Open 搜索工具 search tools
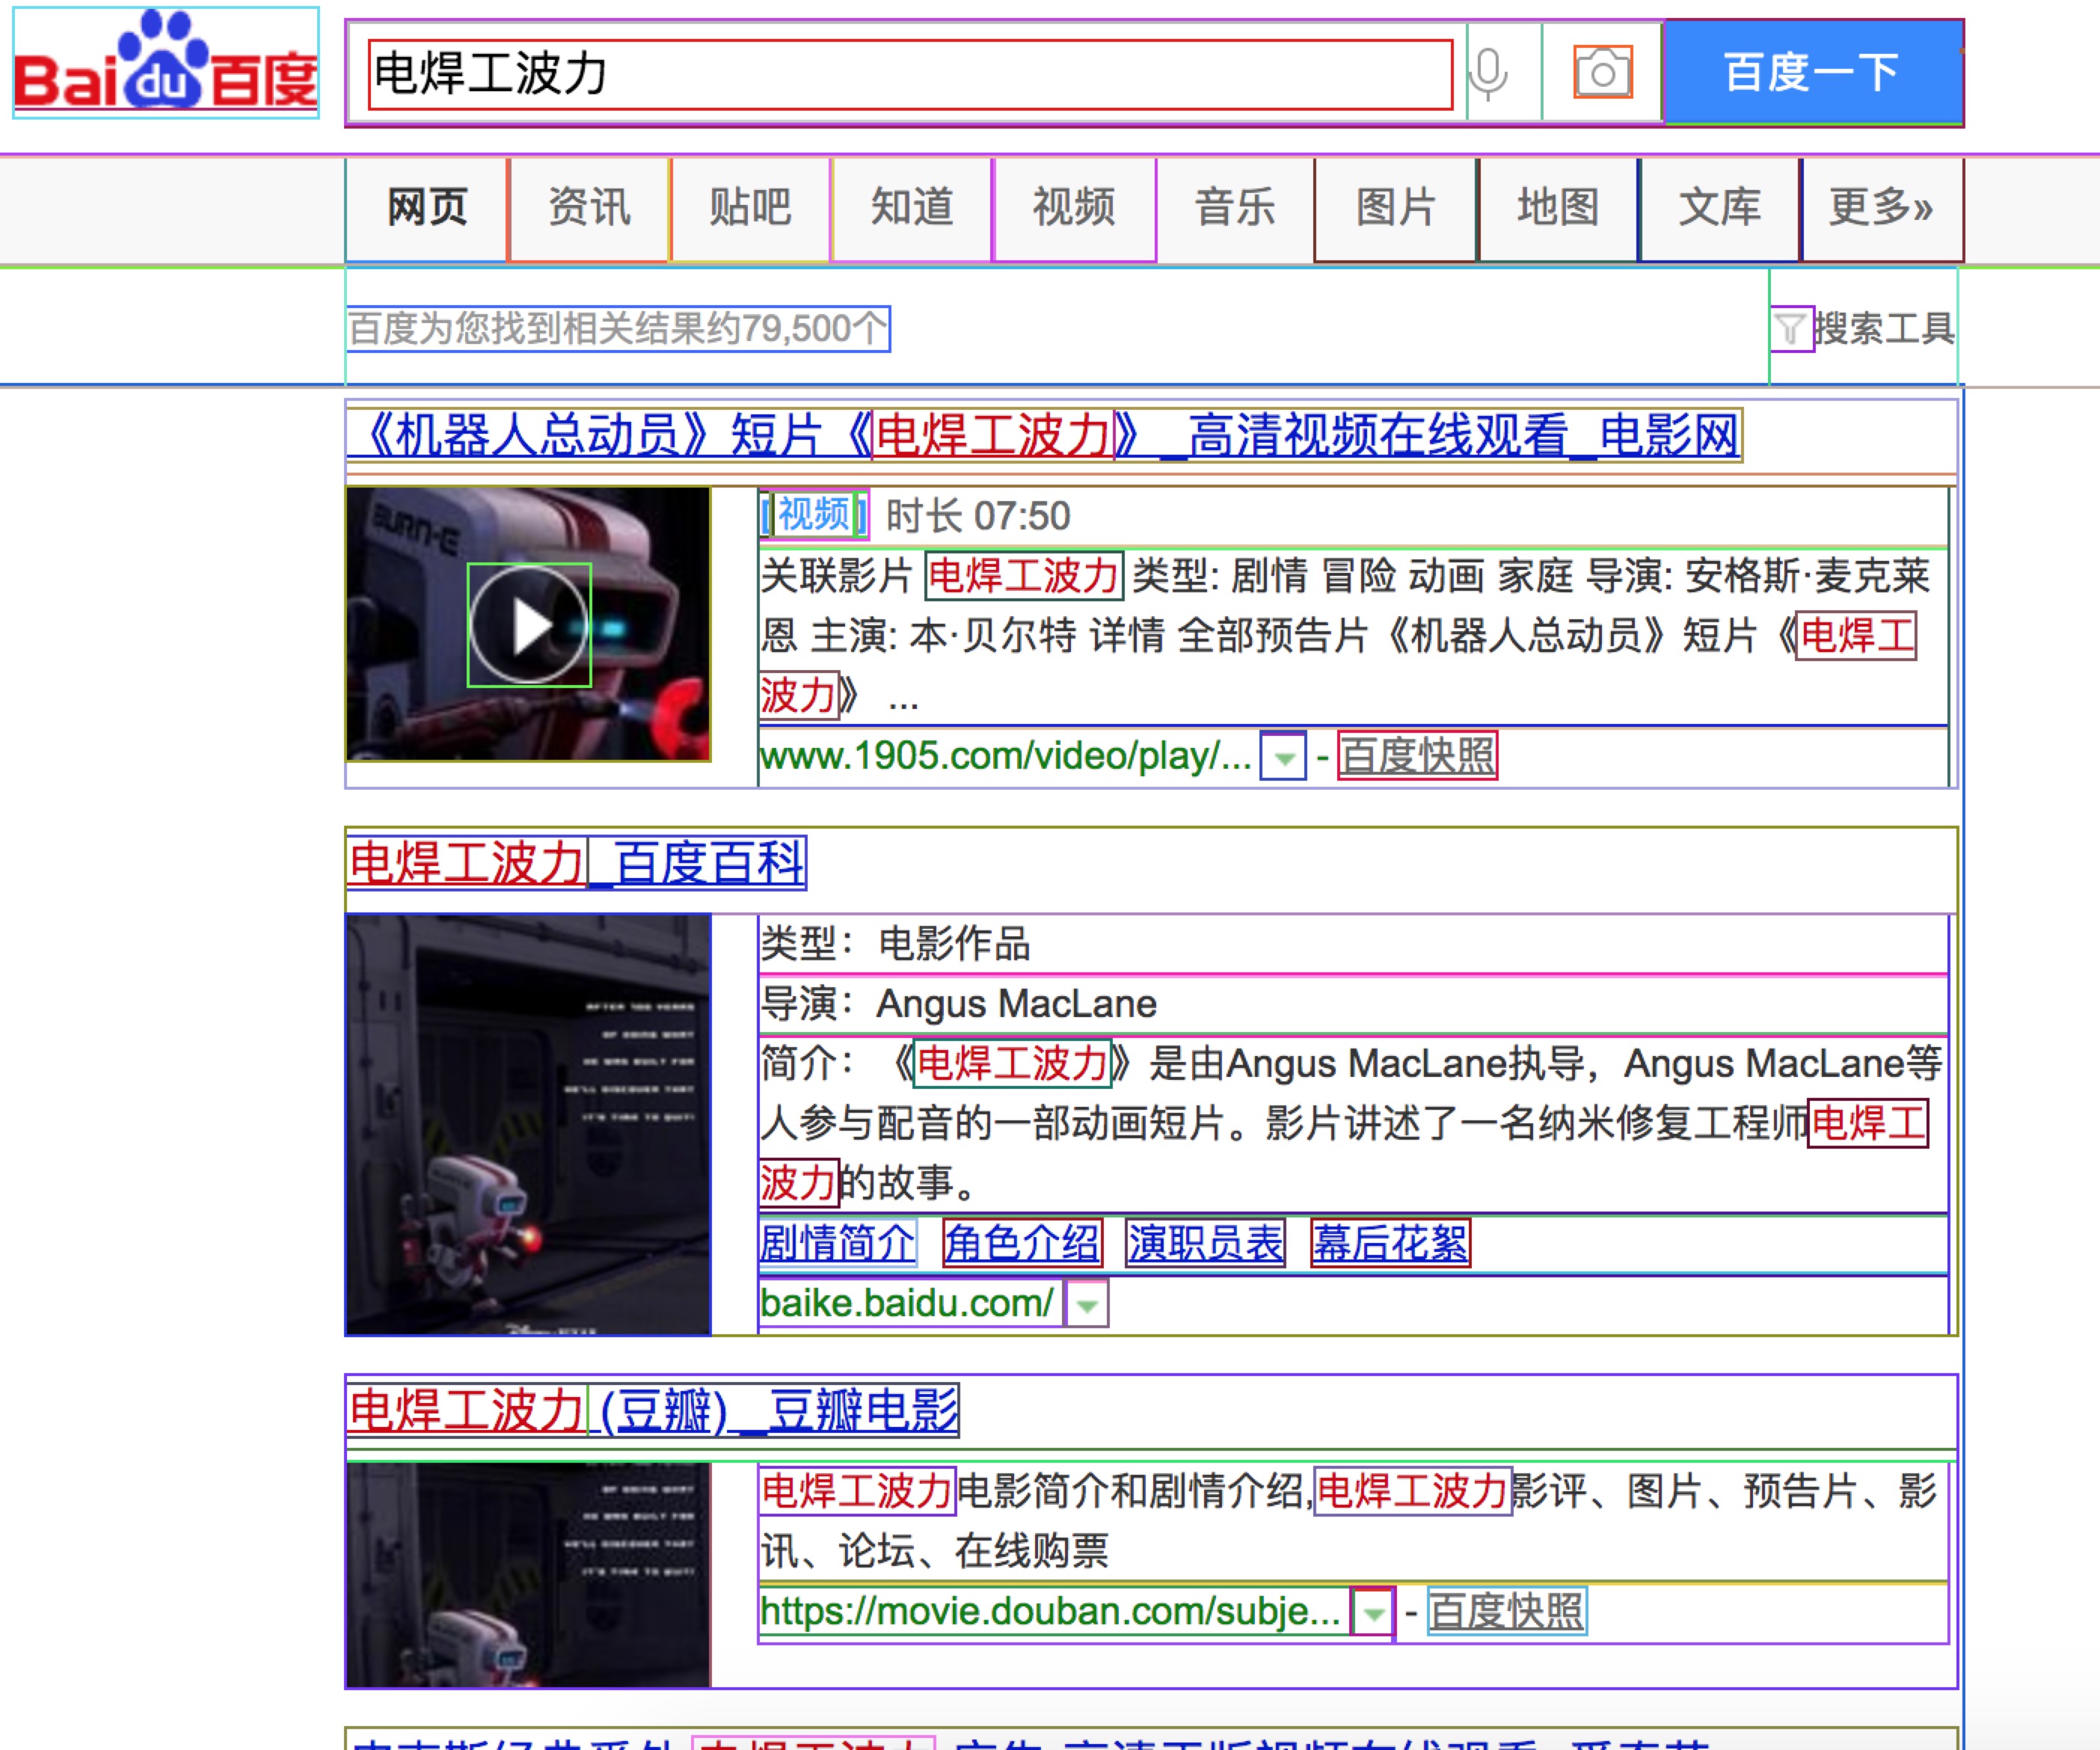Image resolution: width=2100 pixels, height=1750 pixels. (x=1884, y=329)
